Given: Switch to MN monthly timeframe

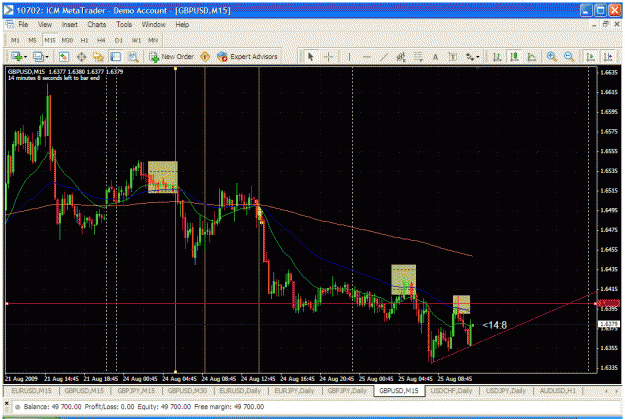Looking at the screenshot, I should pos(153,40).
